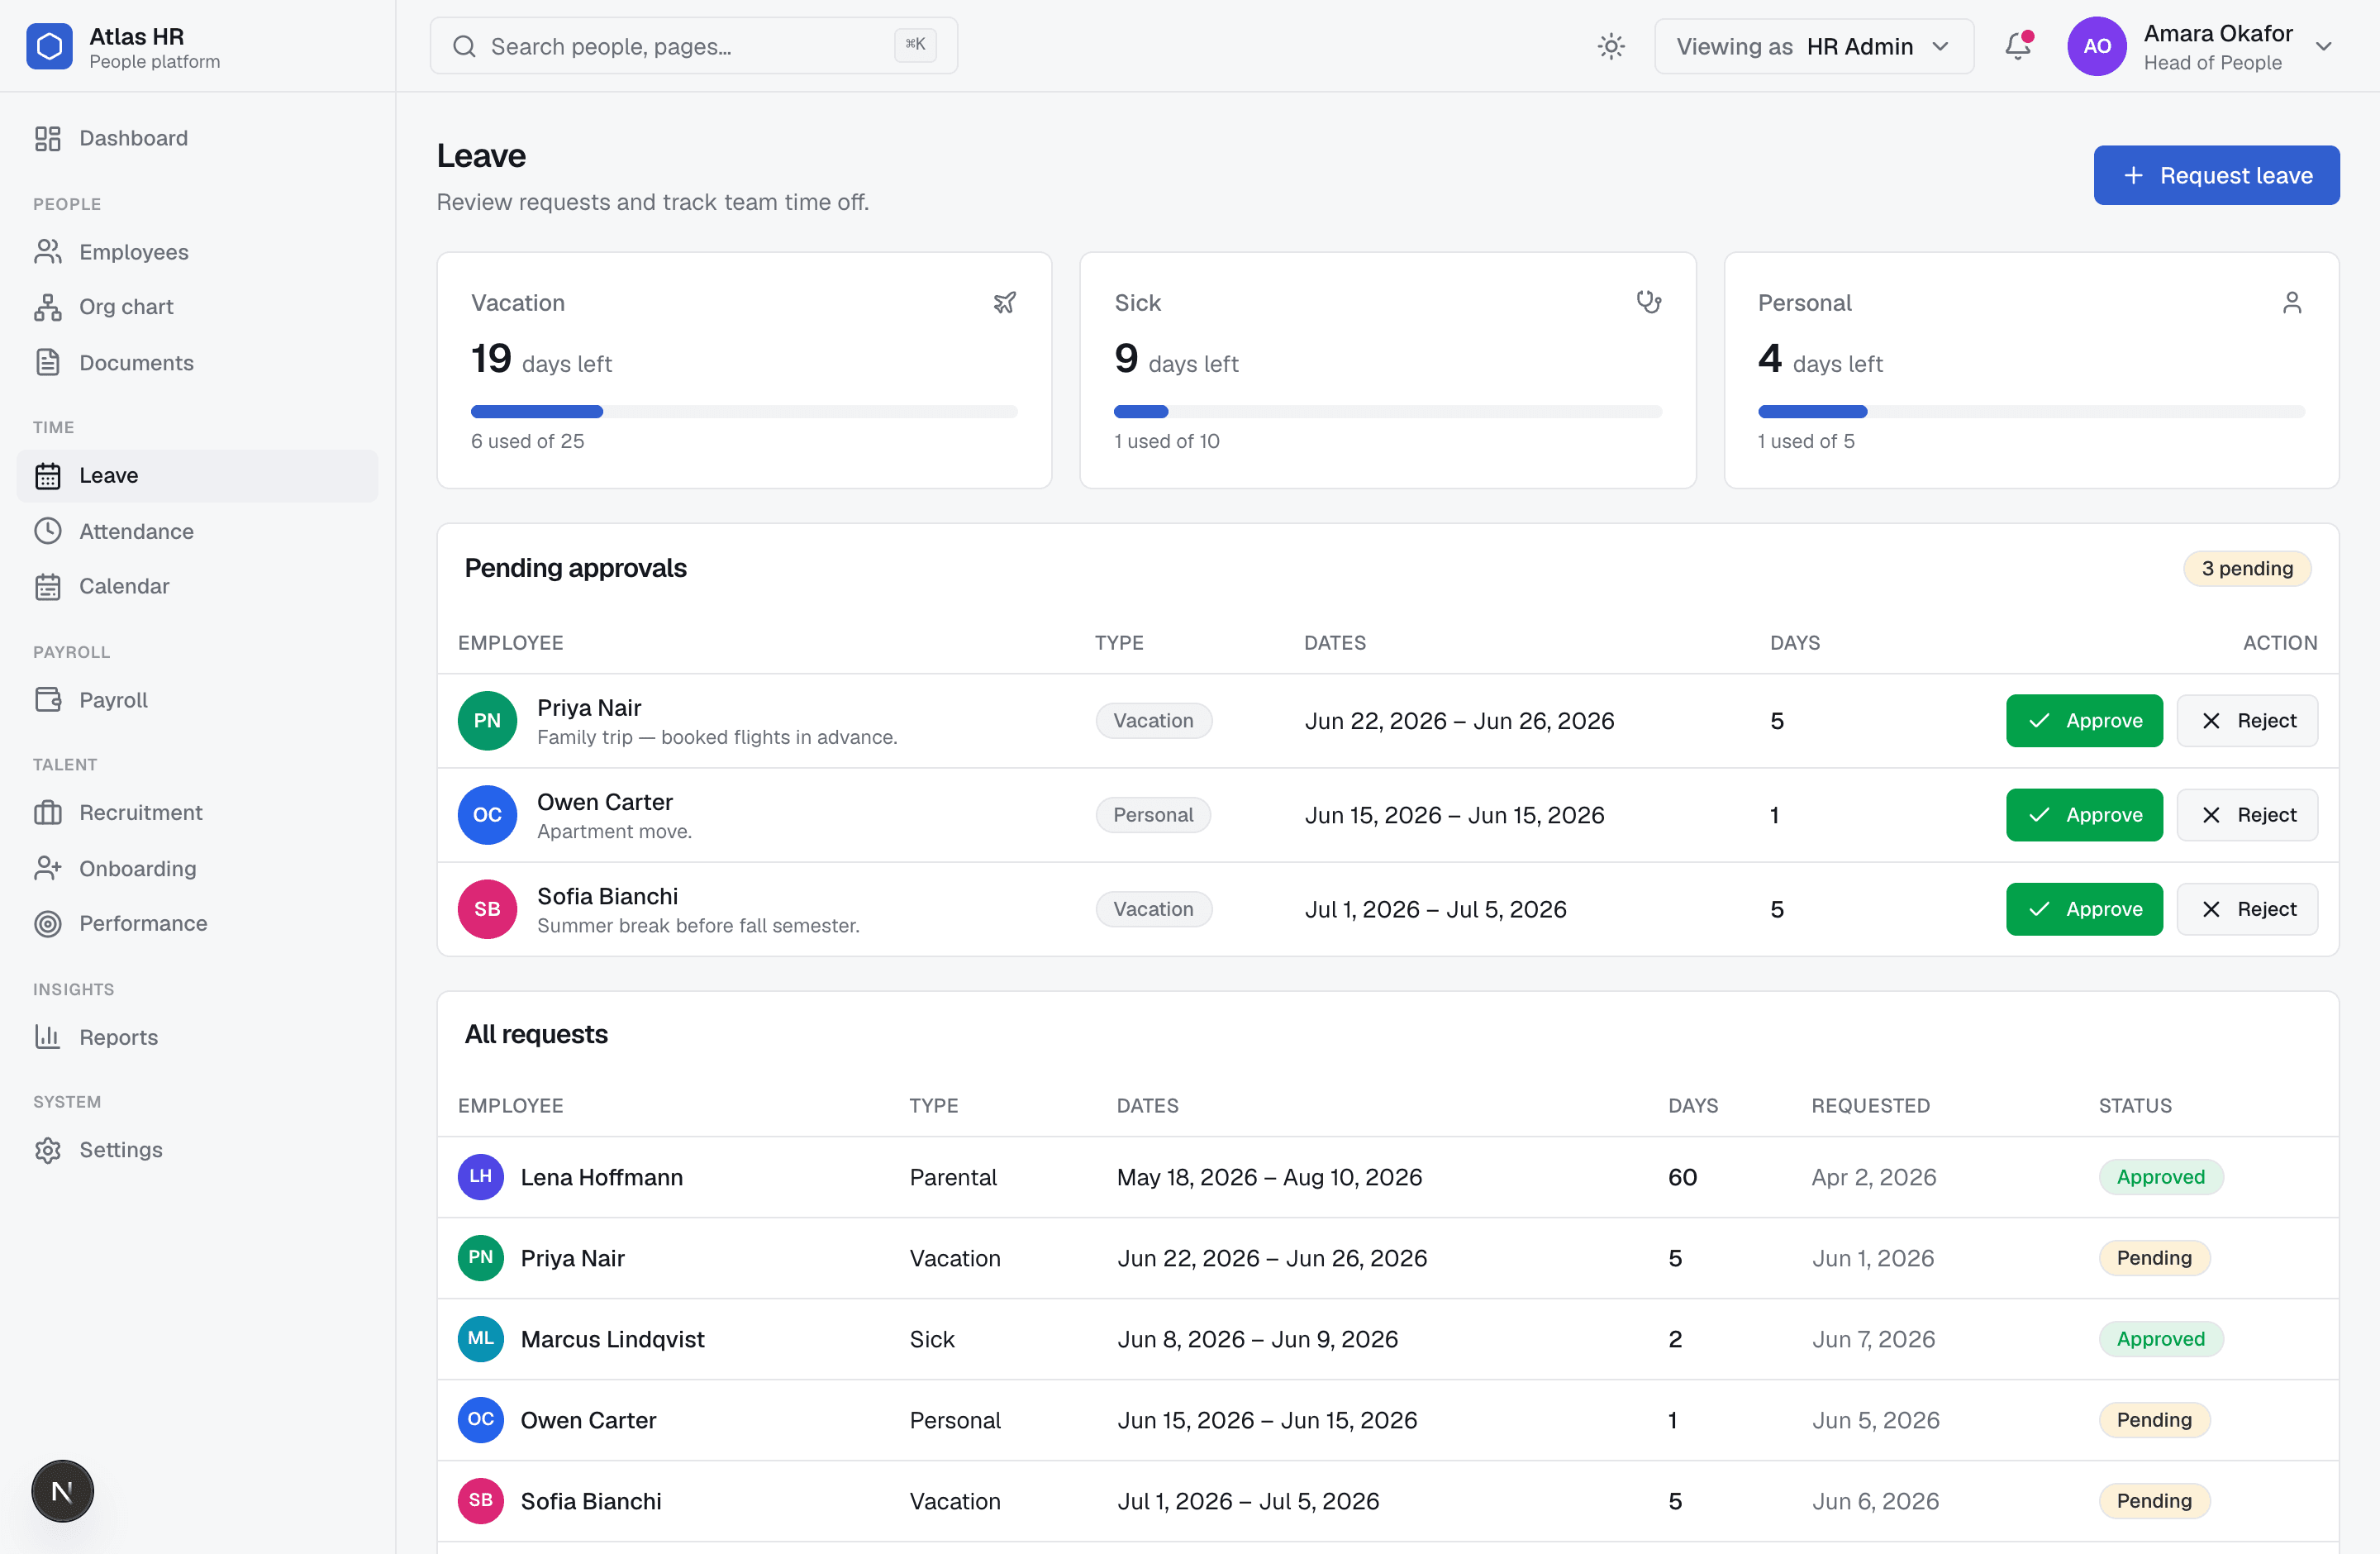
Task: Click the Personal type pill in Owen Carter's pending row
Action: pos(1153,815)
